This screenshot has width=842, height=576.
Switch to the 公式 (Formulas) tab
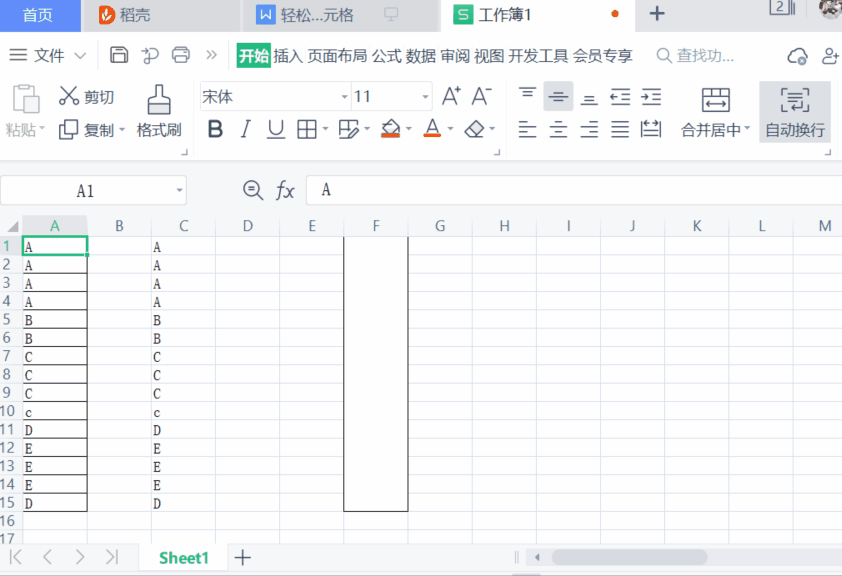pos(386,56)
